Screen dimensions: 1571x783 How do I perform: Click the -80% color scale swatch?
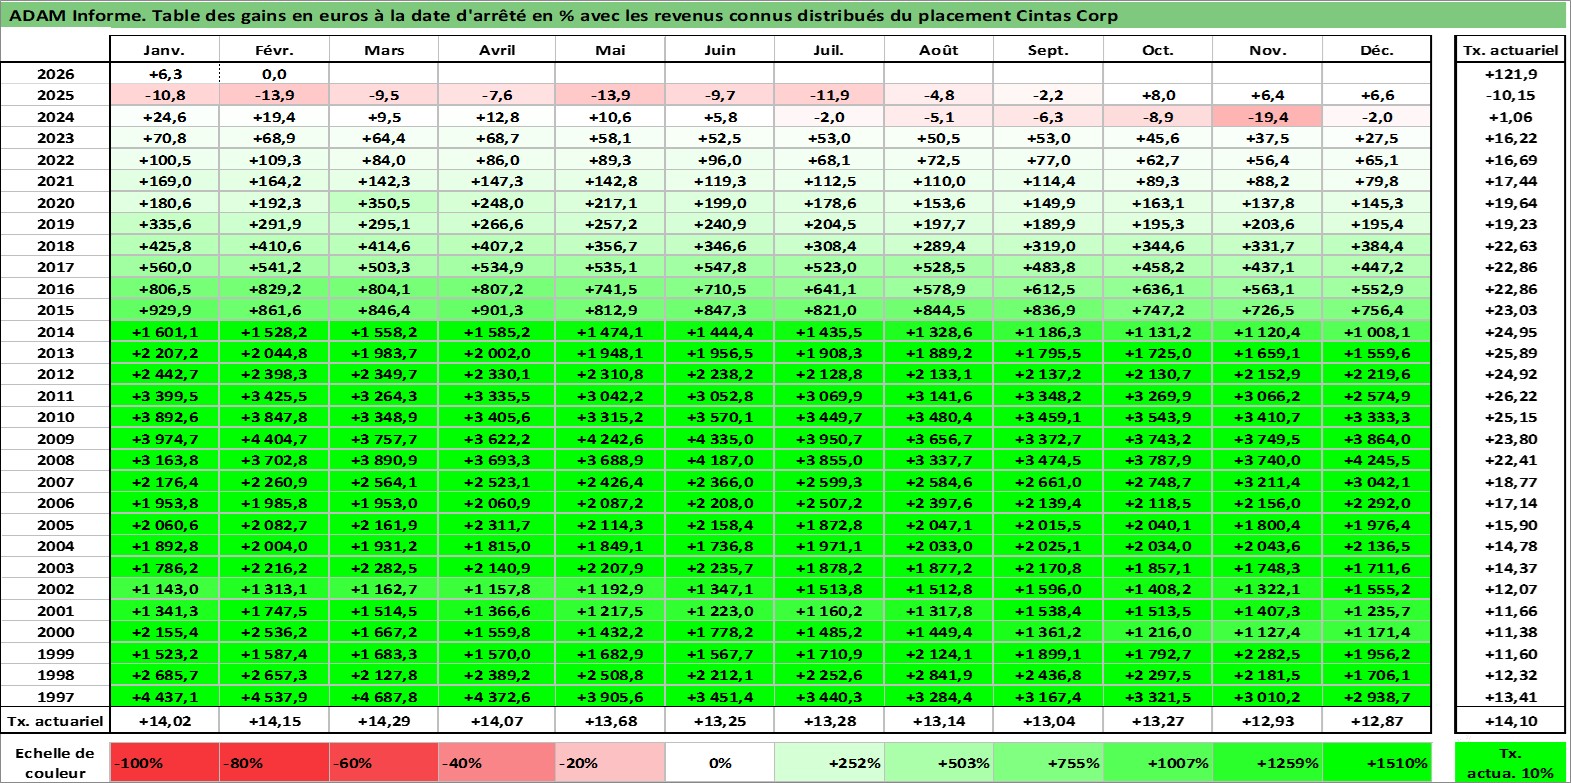pyautogui.click(x=274, y=762)
